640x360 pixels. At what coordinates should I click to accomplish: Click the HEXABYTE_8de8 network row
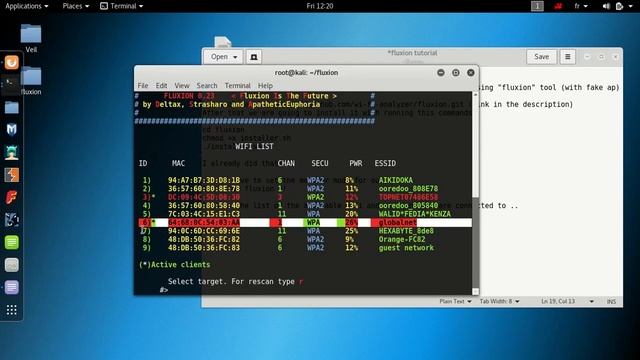point(304,231)
